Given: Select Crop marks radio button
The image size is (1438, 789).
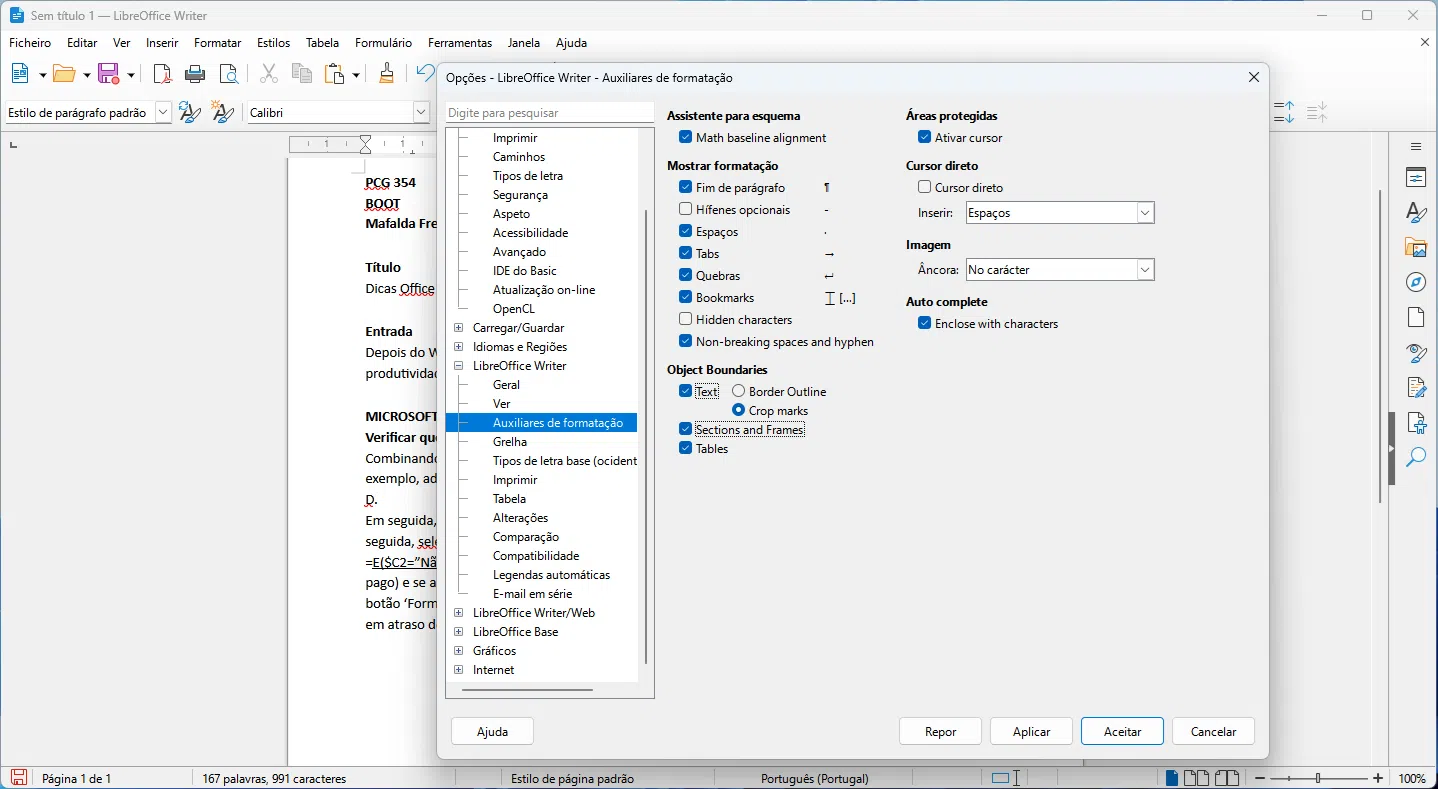Looking at the screenshot, I should tap(739, 411).
